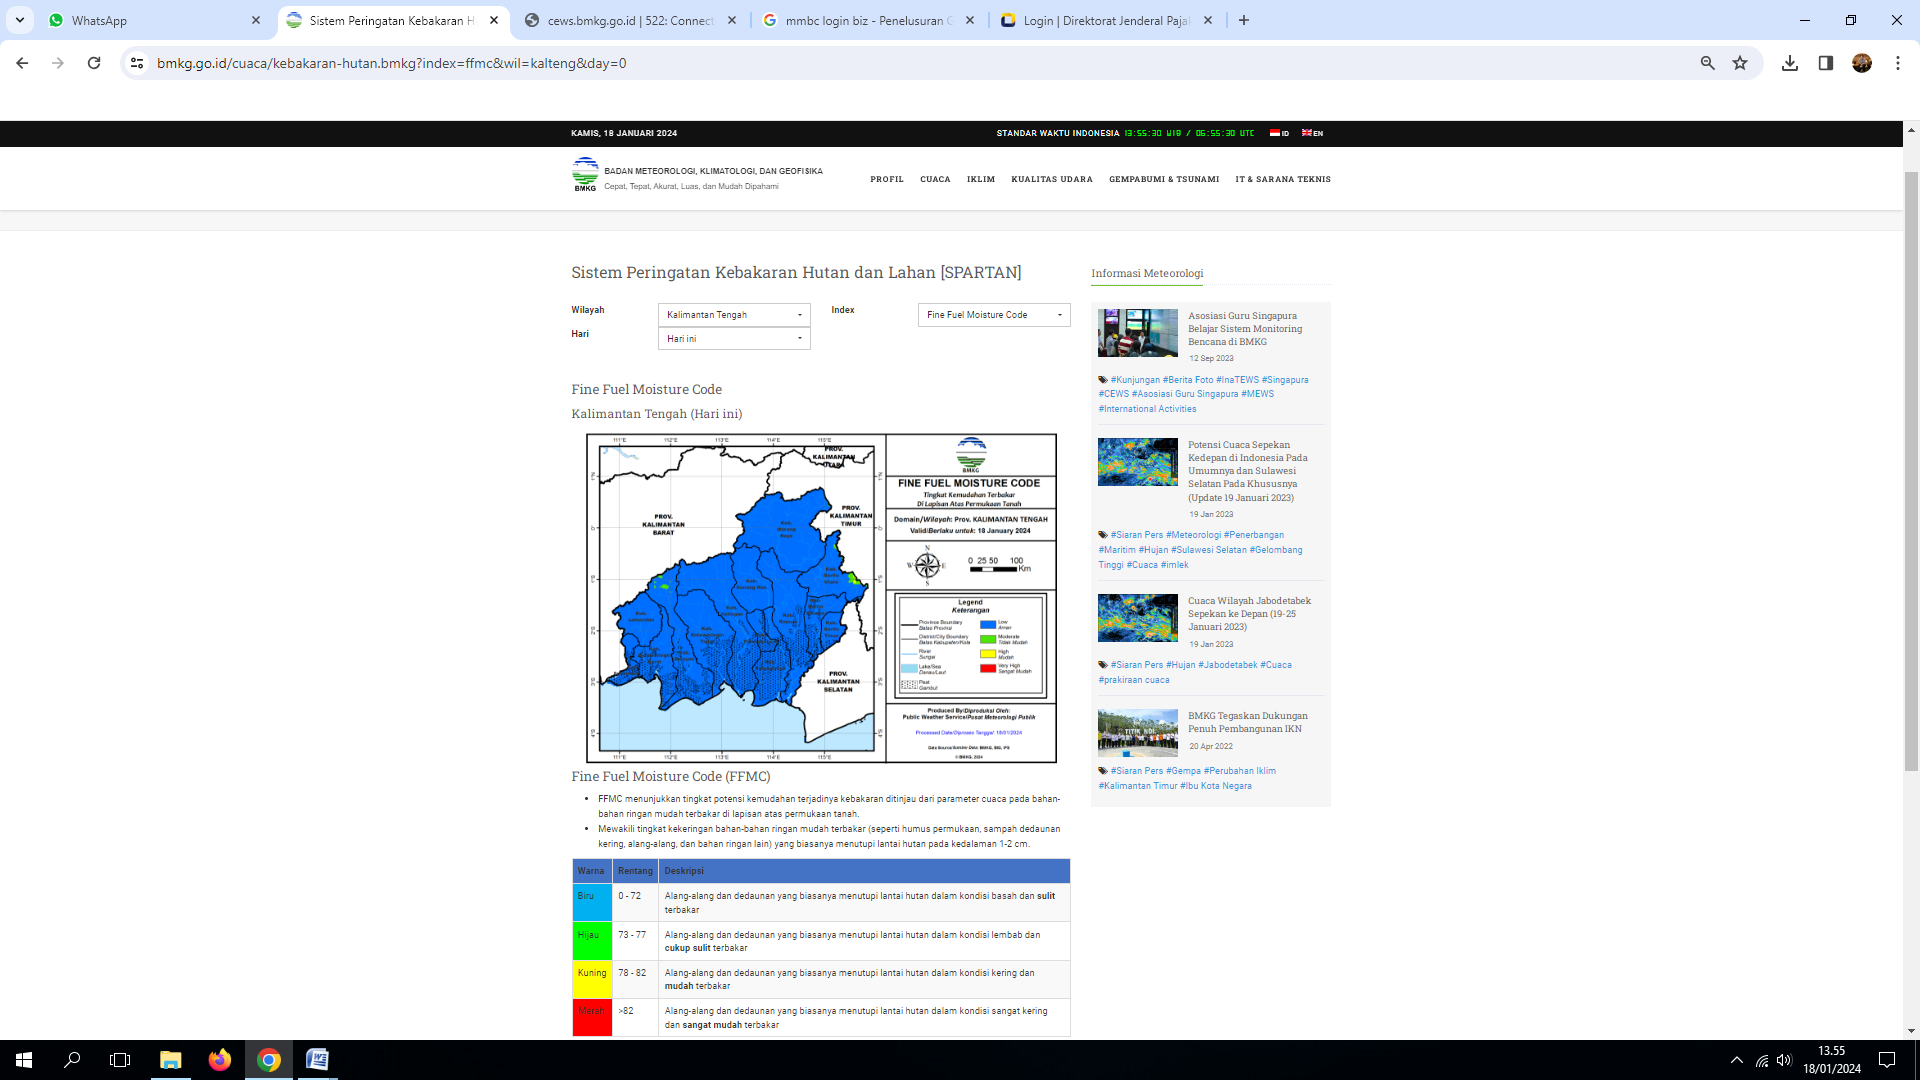Click the Fine Fuel Moisture Code map image
The height and width of the screenshot is (1080, 1920).
(821, 598)
